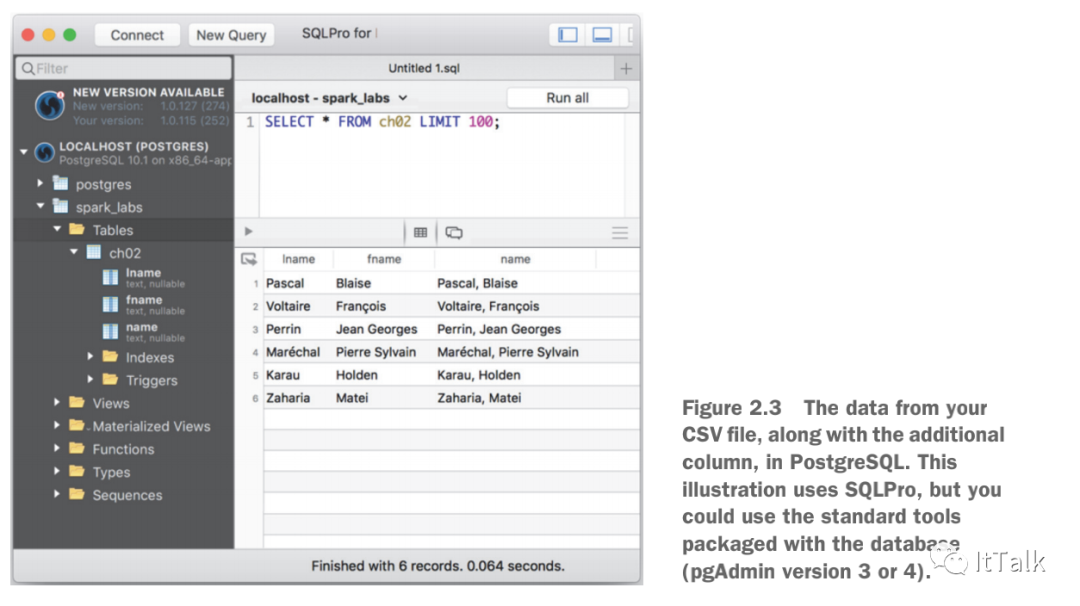
Task: Collapse the LOCALHOST (POSTGRES) server node
Action: pos(24,152)
